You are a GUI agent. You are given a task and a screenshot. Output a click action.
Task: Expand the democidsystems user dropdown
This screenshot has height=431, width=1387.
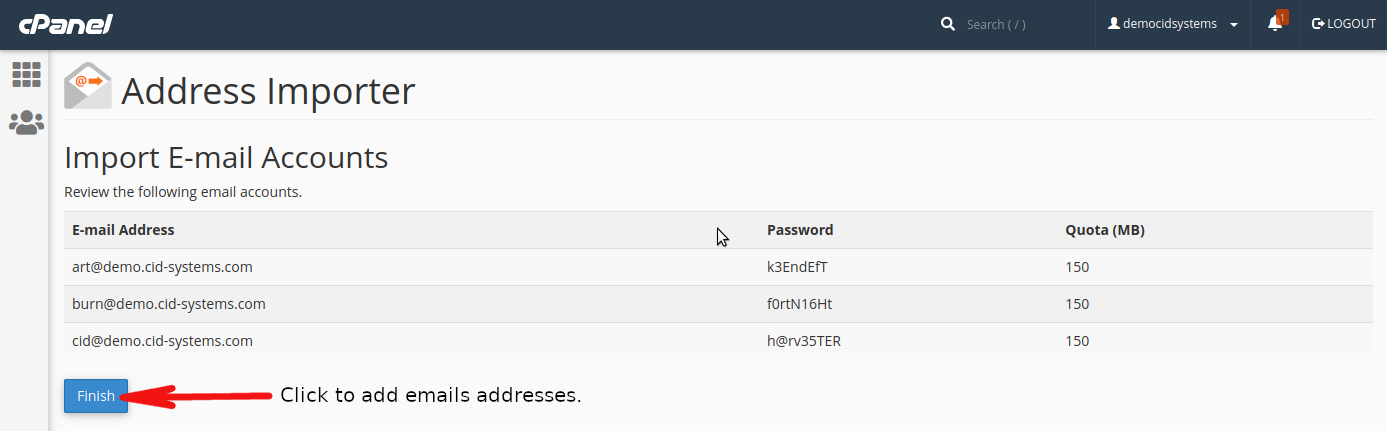pyautogui.click(x=1173, y=24)
